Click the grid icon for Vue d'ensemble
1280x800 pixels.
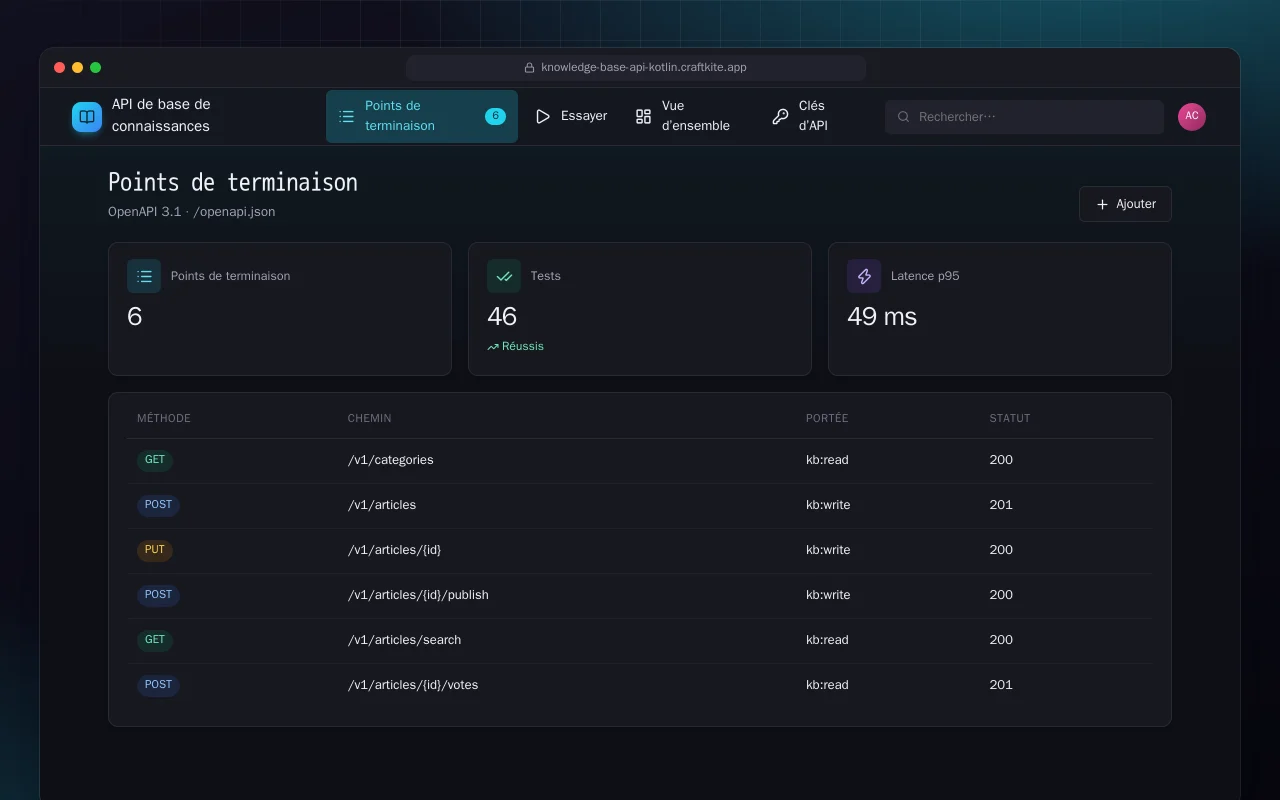click(x=643, y=117)
